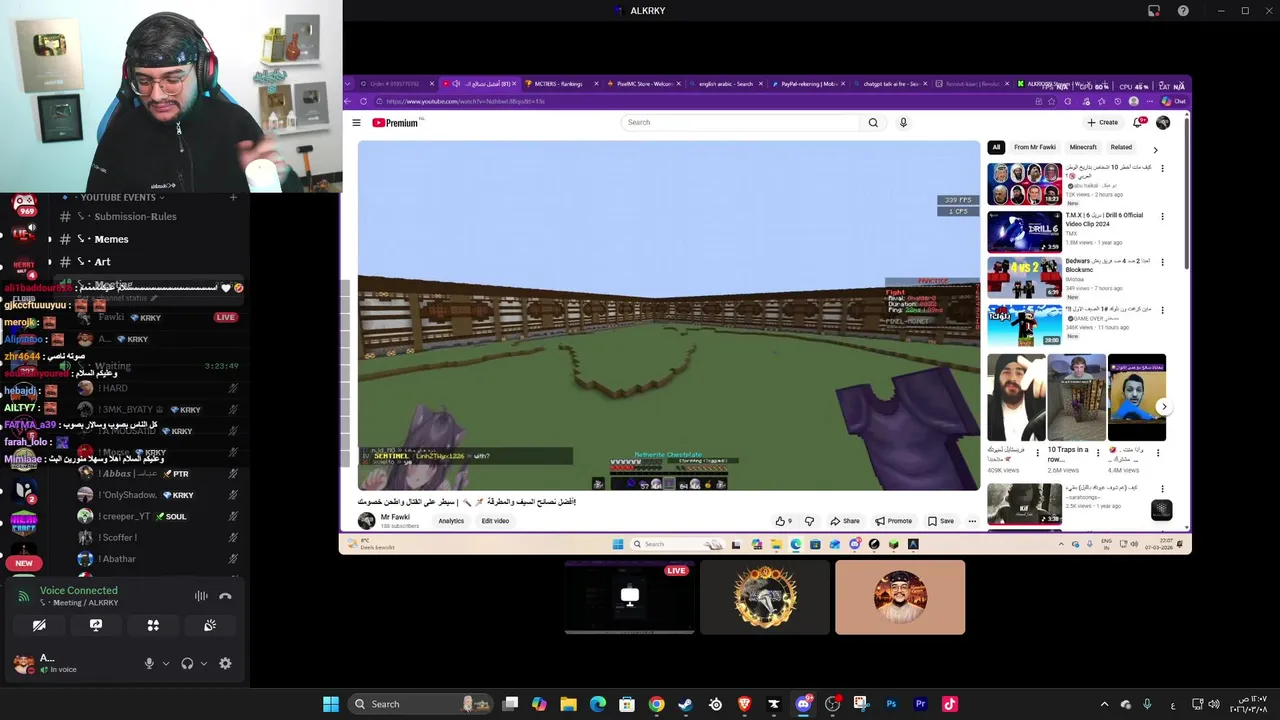Screen dimensions: 1280x720
Task: Click the Edit video button
Action: point(495,521)
